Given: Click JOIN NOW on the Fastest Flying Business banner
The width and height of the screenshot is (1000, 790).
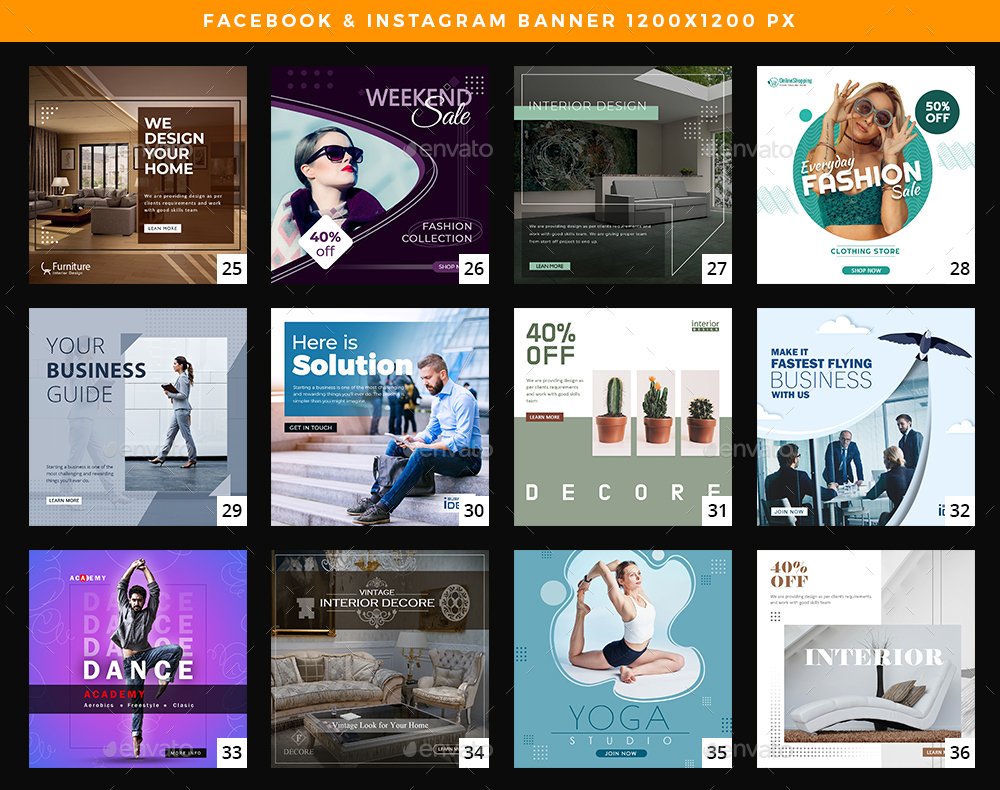Looking at the screenshot, I should [789, 513].
